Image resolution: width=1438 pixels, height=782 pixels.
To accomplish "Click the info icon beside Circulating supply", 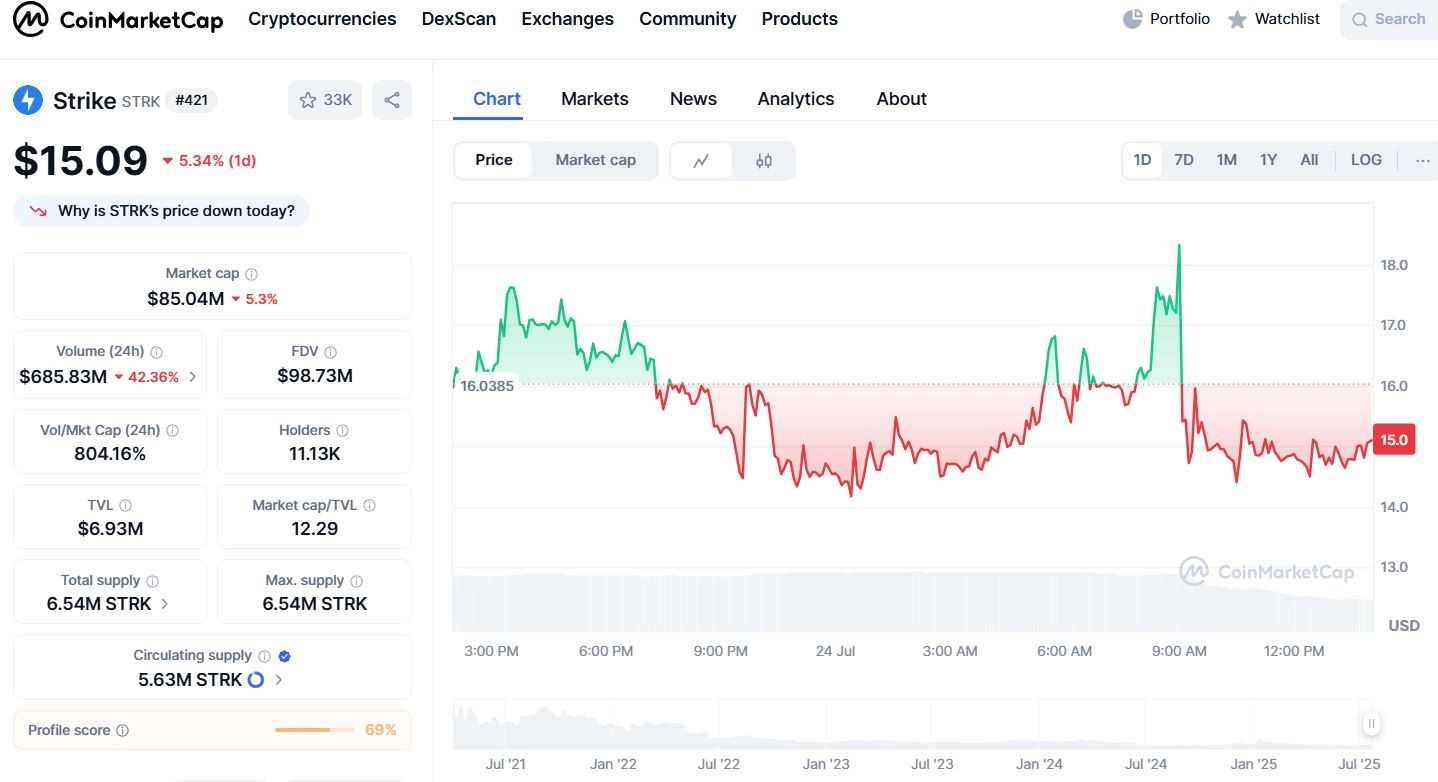I will pos(265,656).
